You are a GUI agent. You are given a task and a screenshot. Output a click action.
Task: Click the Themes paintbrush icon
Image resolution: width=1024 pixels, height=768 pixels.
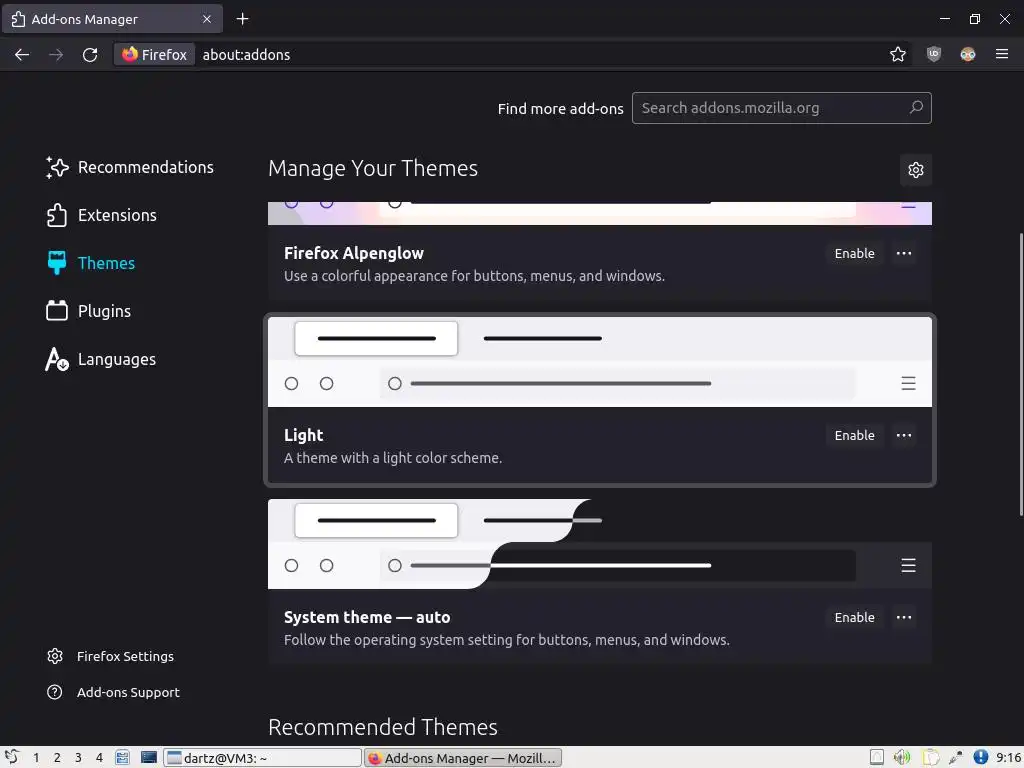(57, 263)
